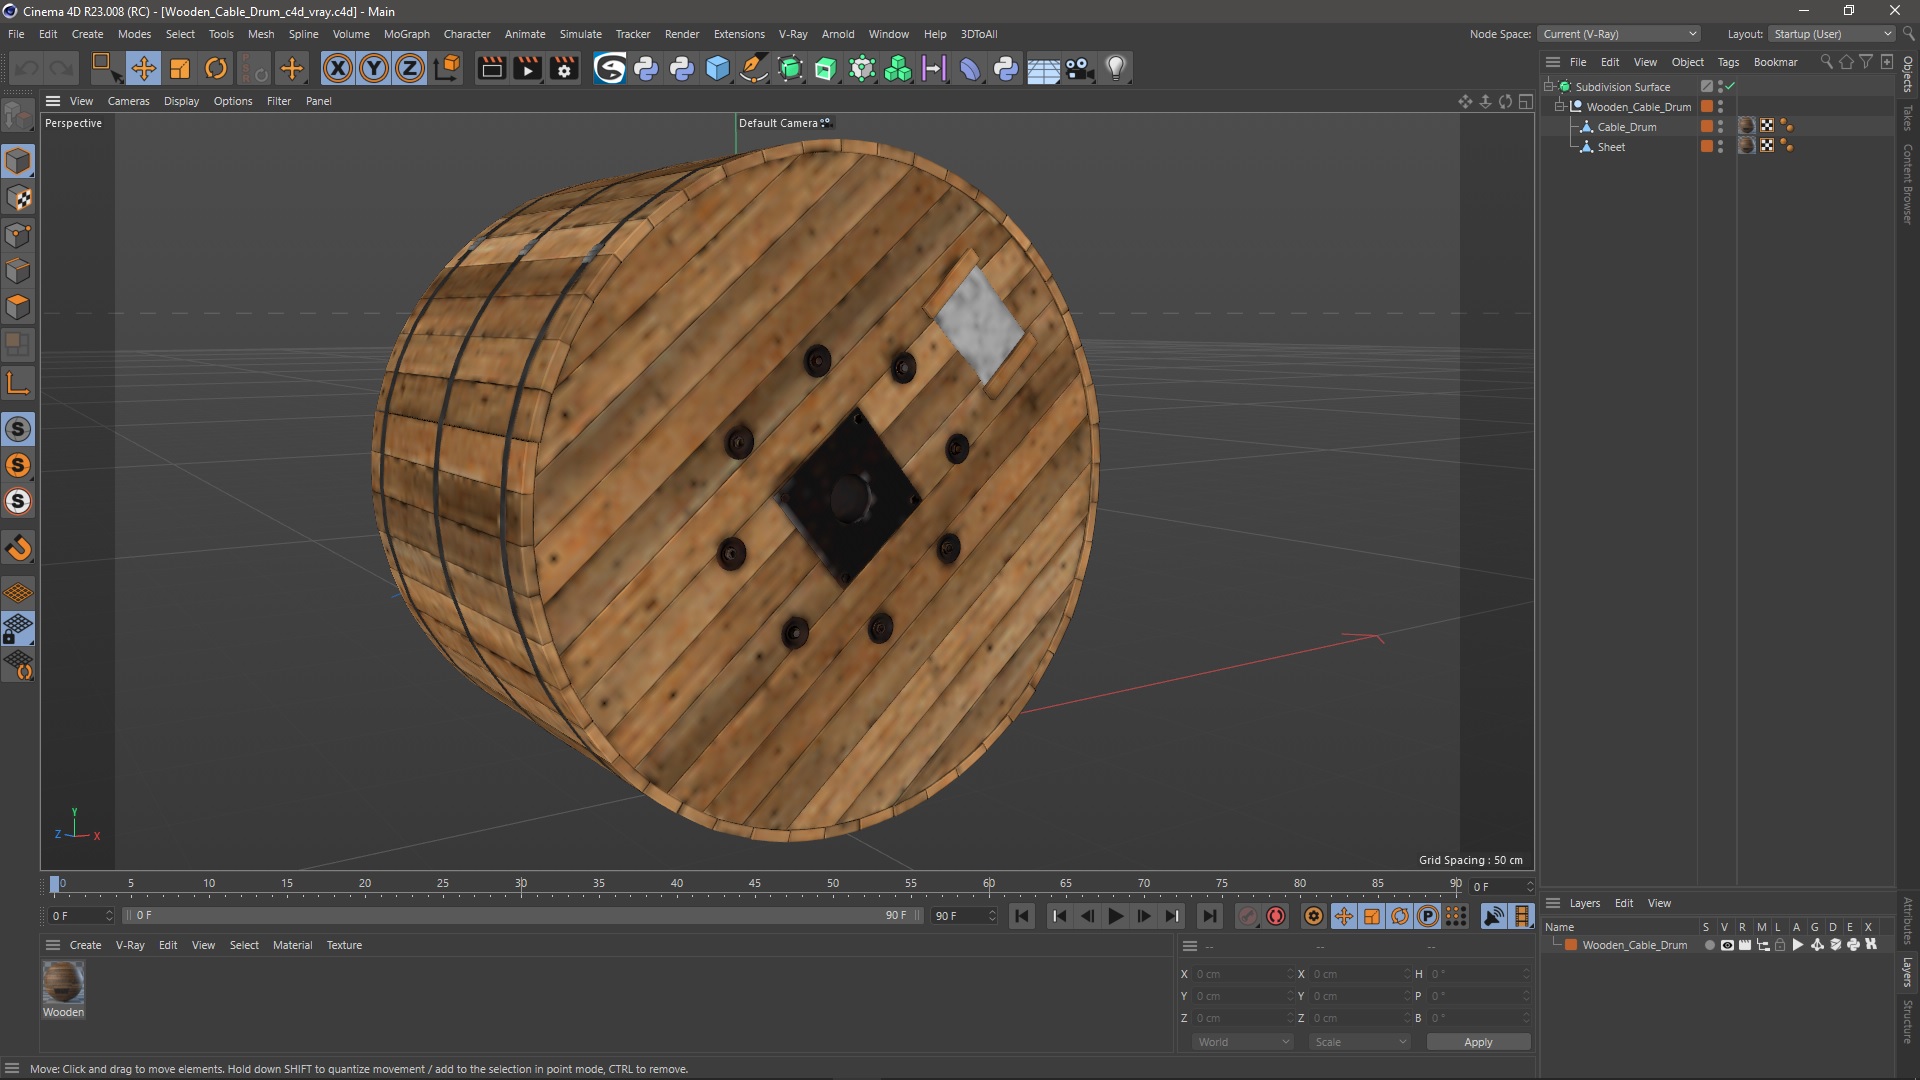
Task: Click timeline ruler at frame 45
Action: (755, 884)
